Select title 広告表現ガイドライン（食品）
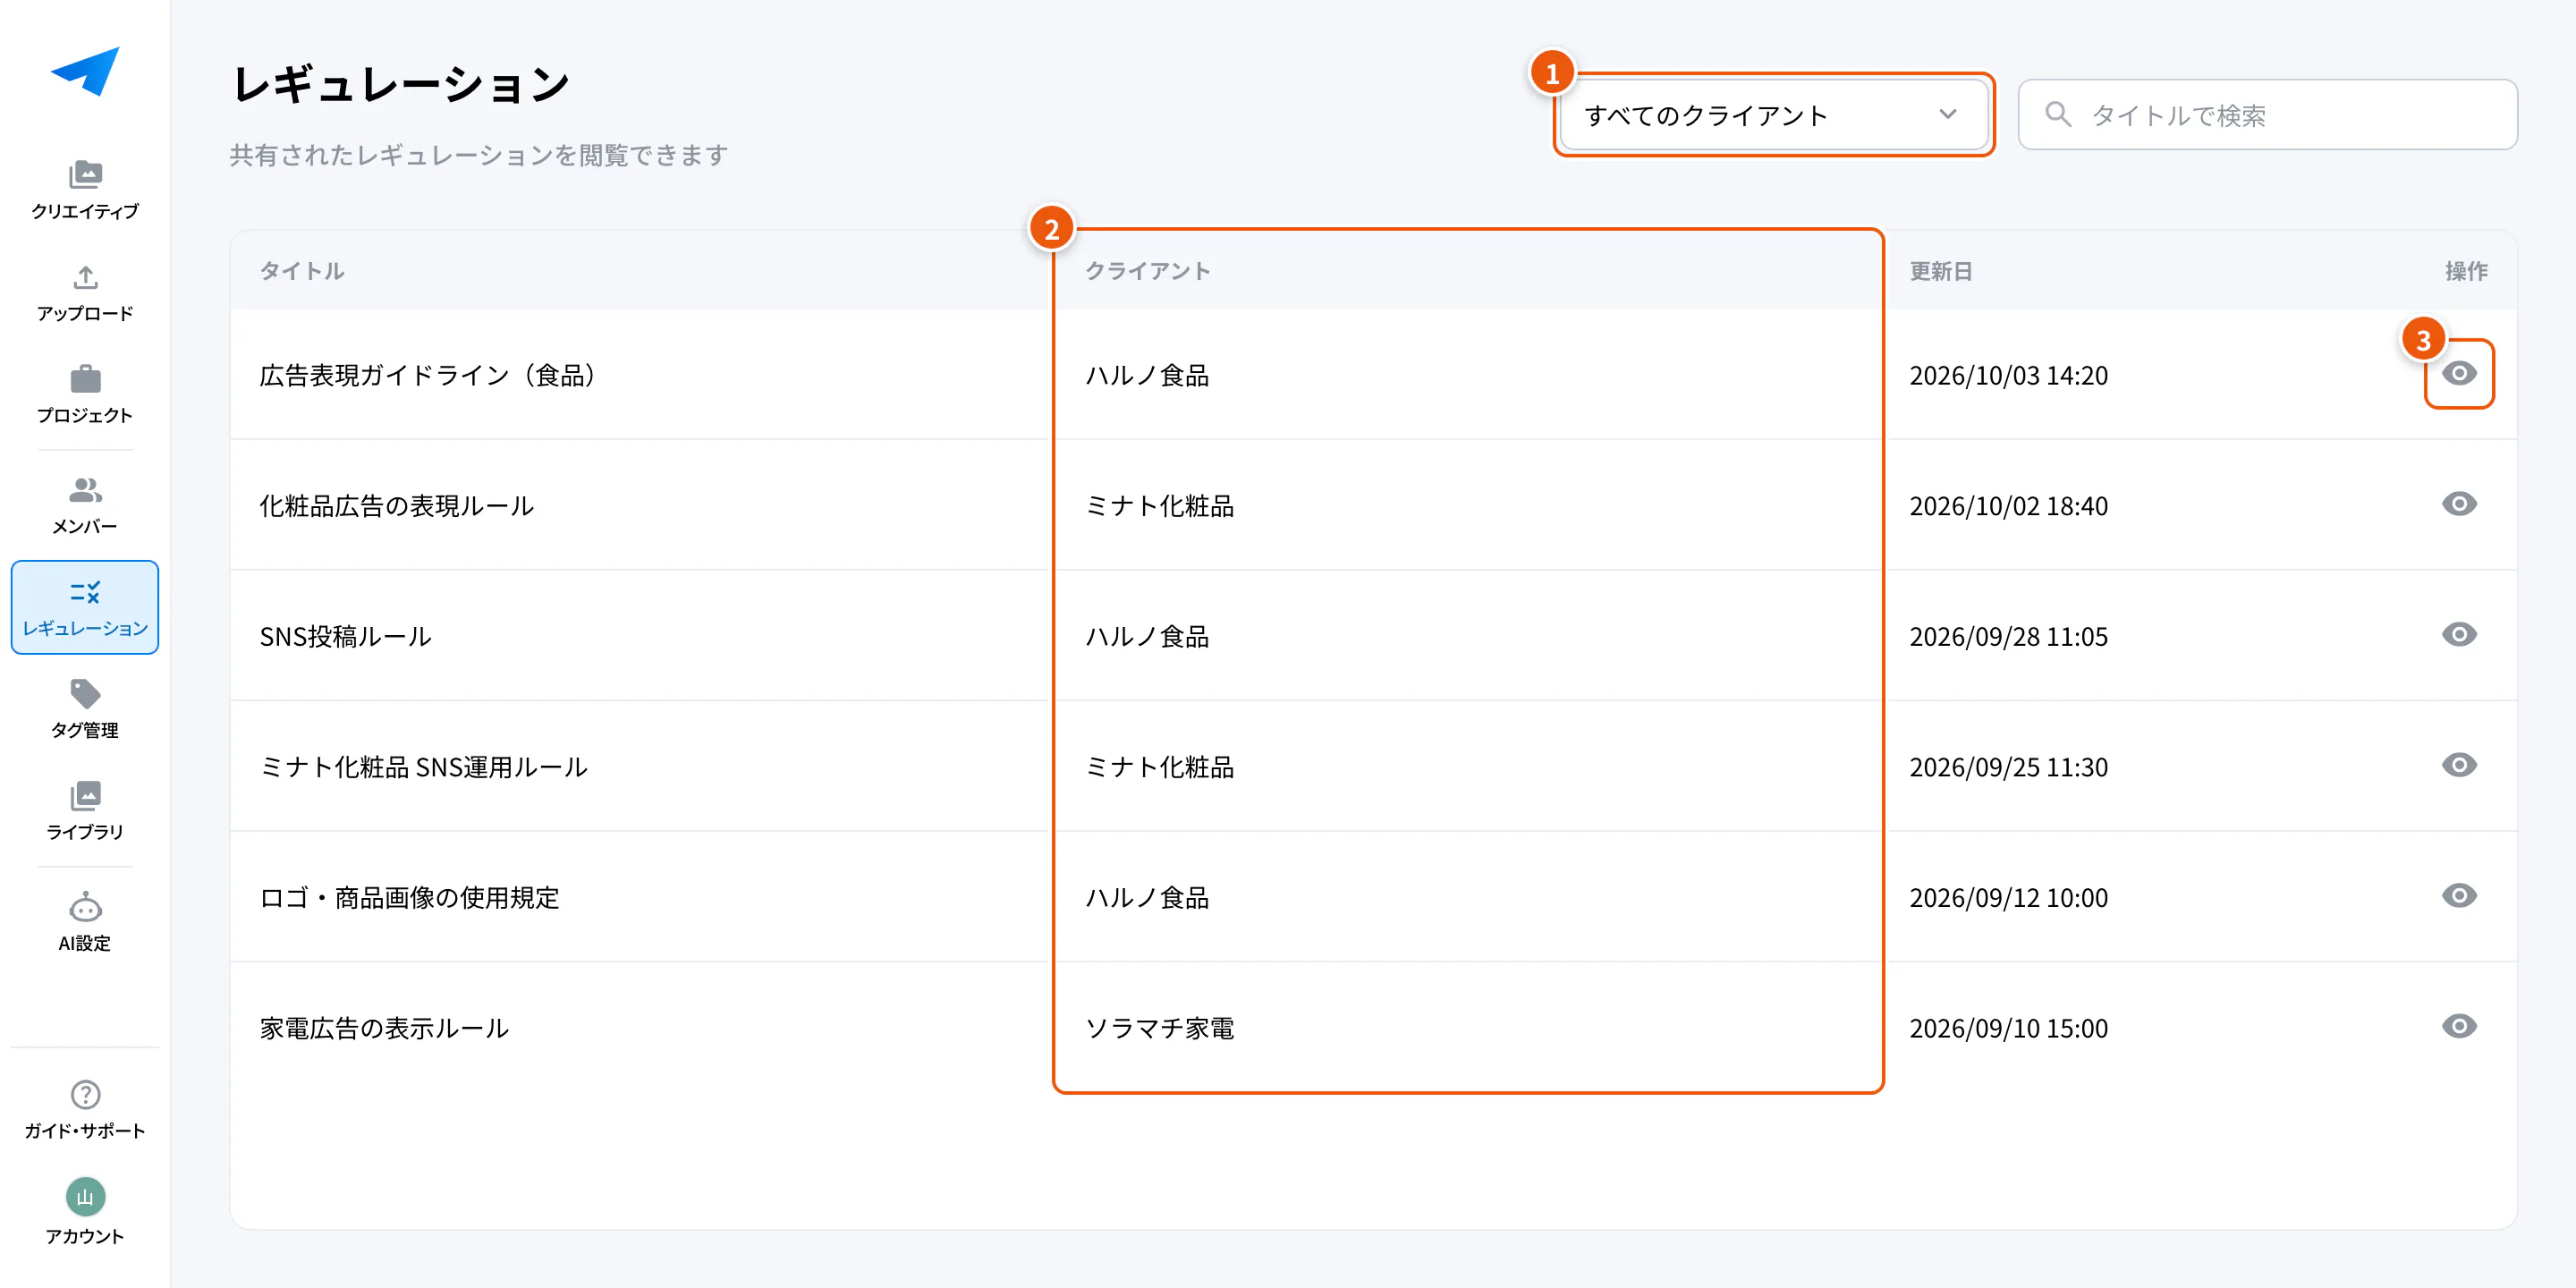2576x1288 pixels. pyautogui.click(x=428, y=375)
